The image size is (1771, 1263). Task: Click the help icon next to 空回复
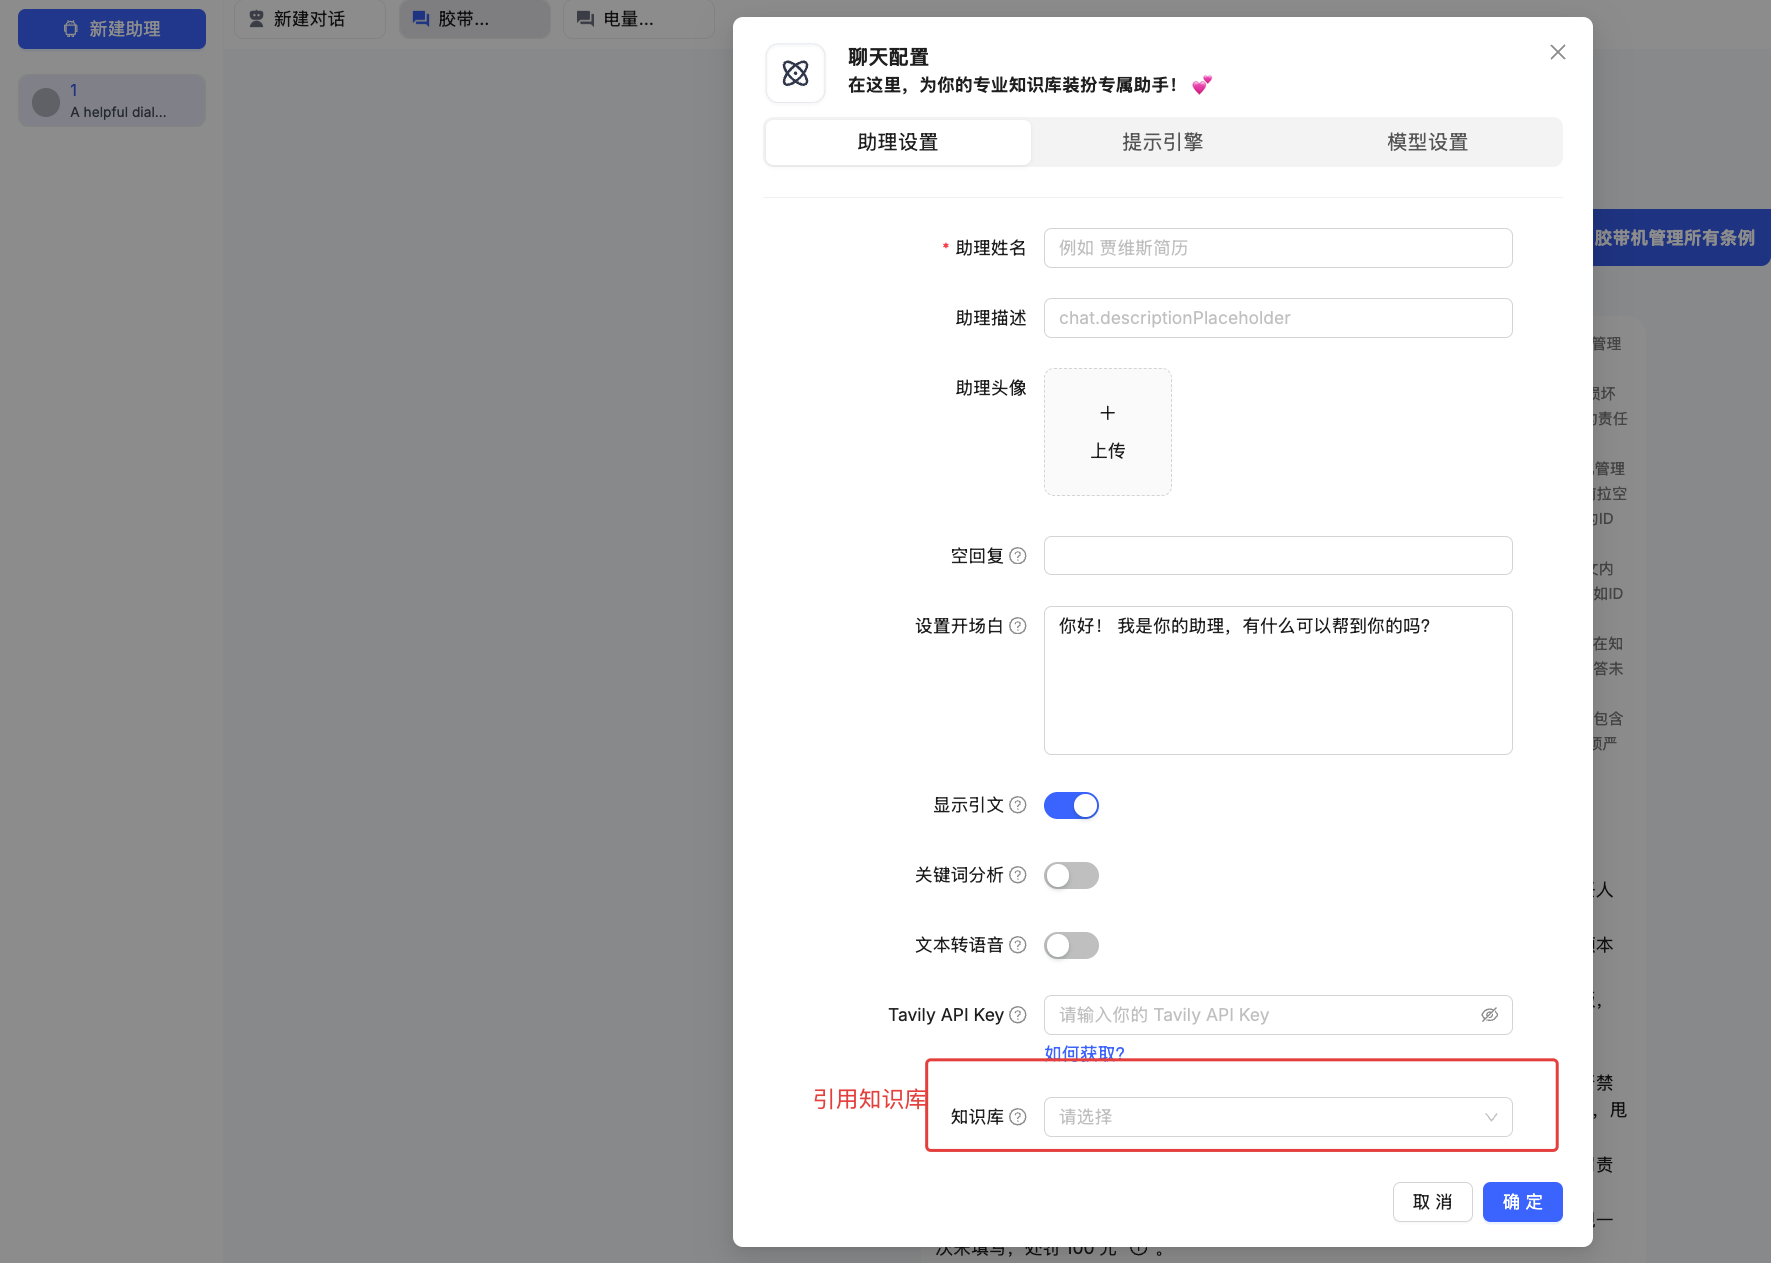click(1018, 555)
